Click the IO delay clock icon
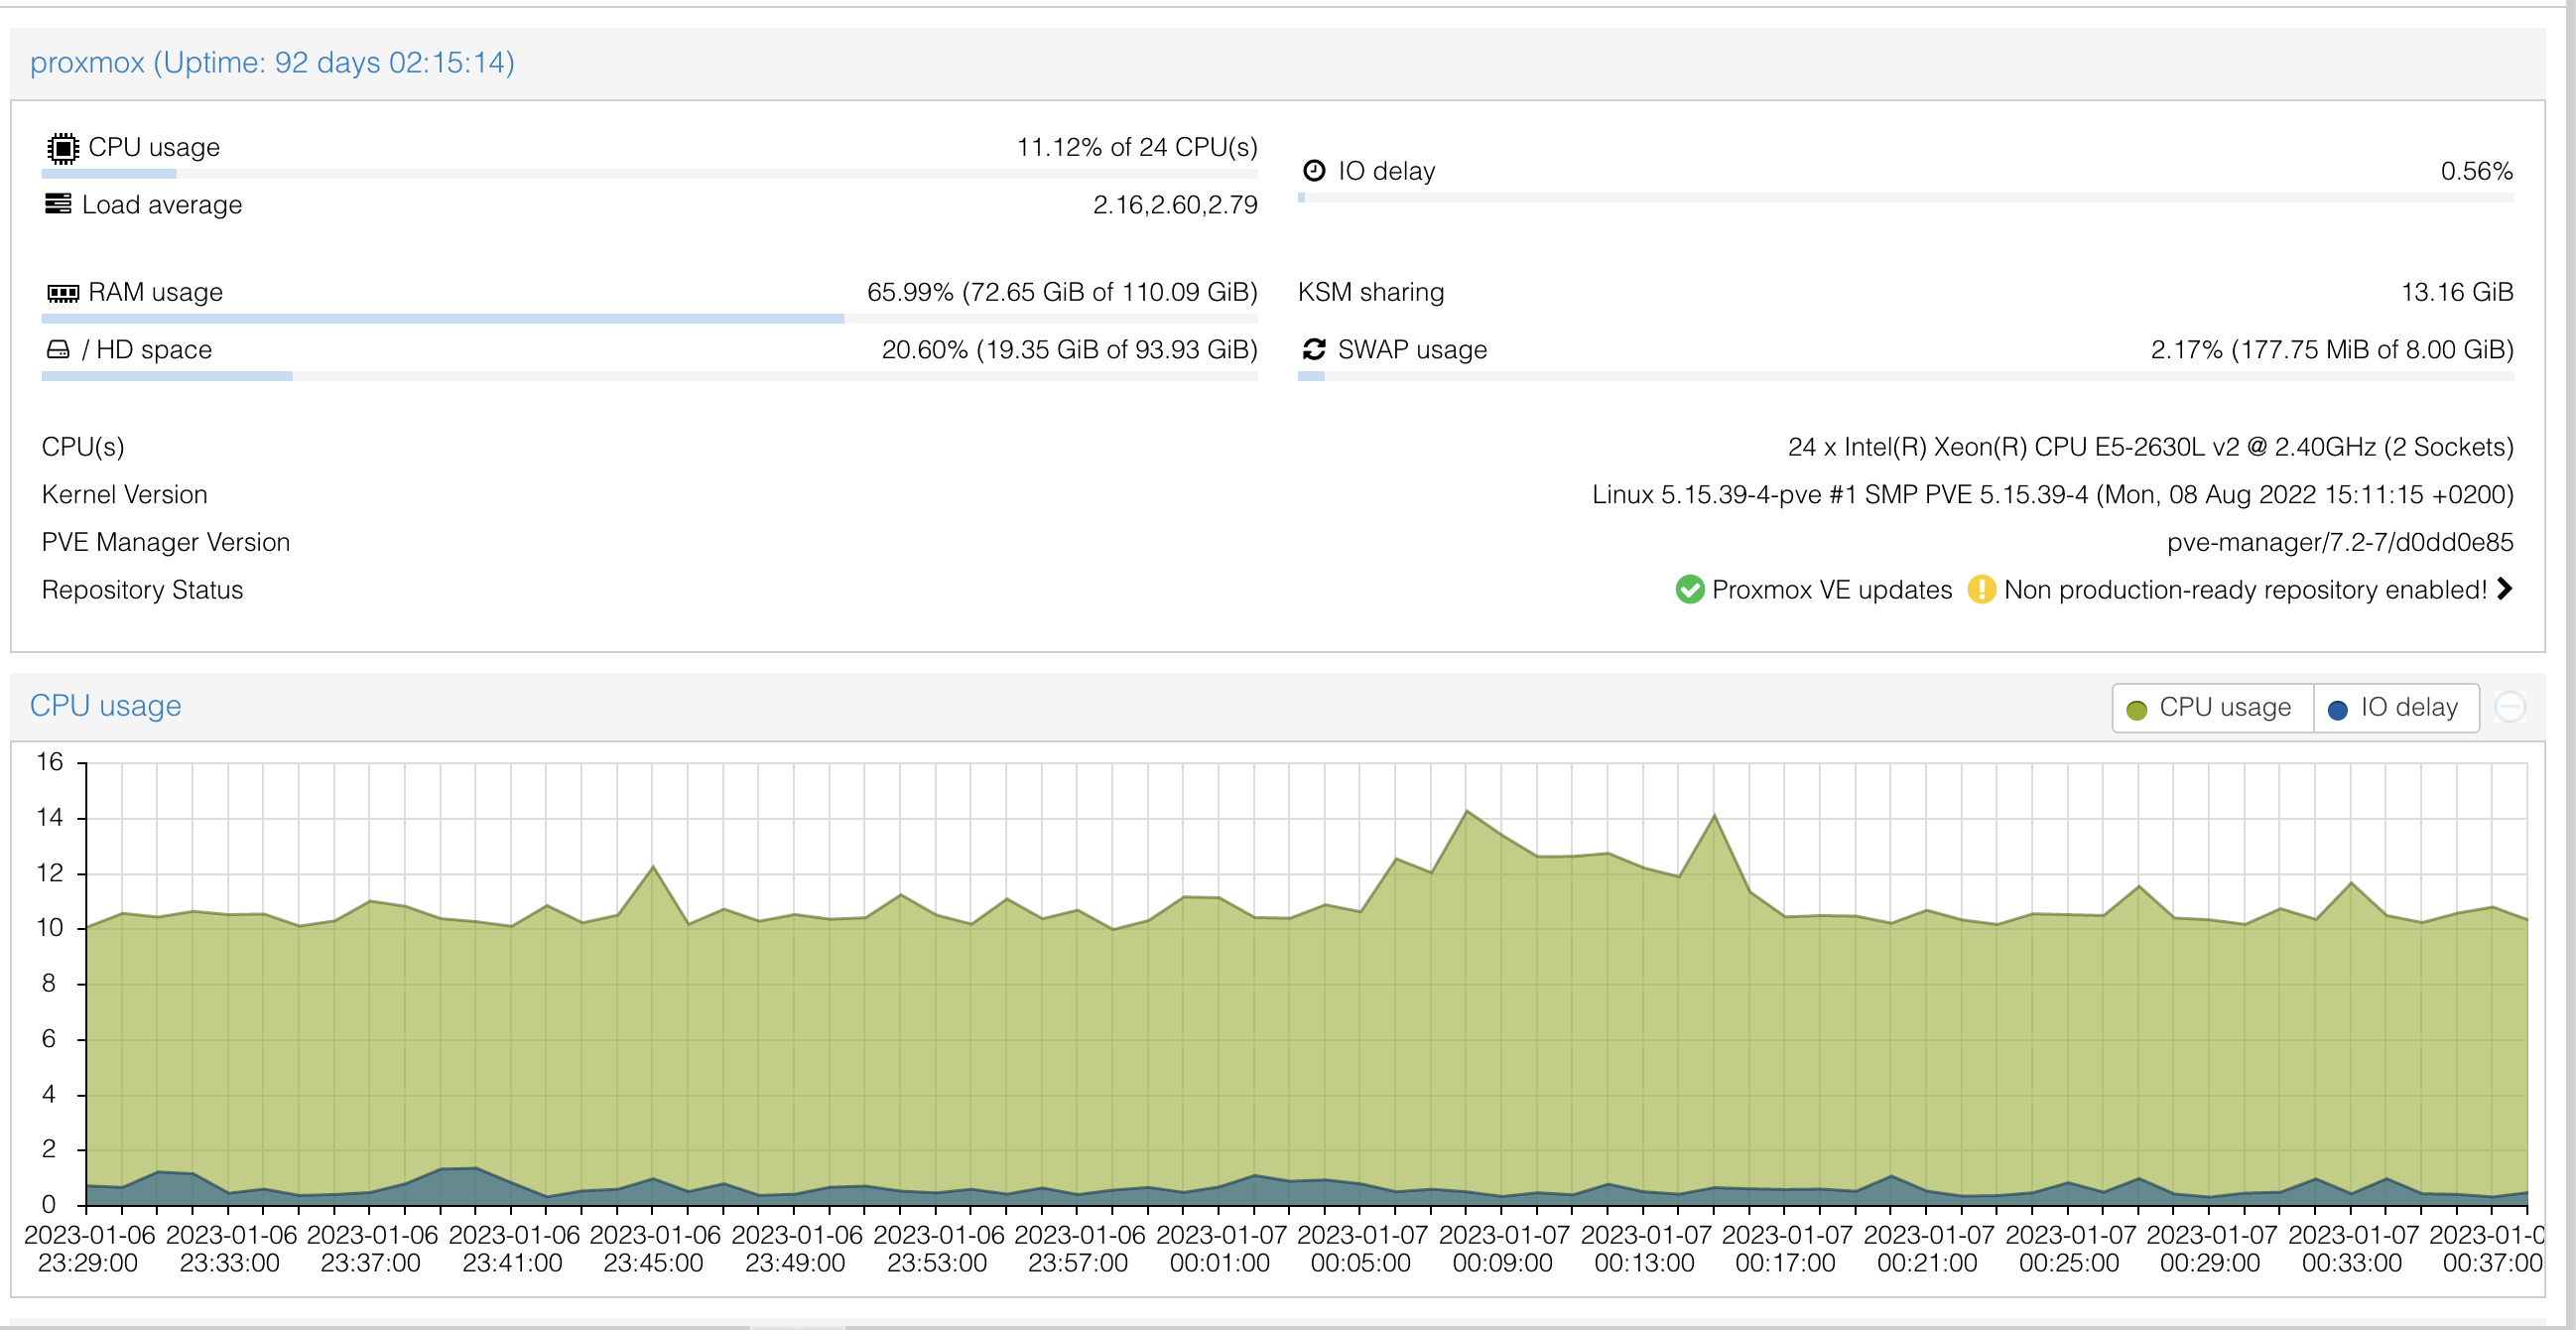 click(x=1314, y=170)
